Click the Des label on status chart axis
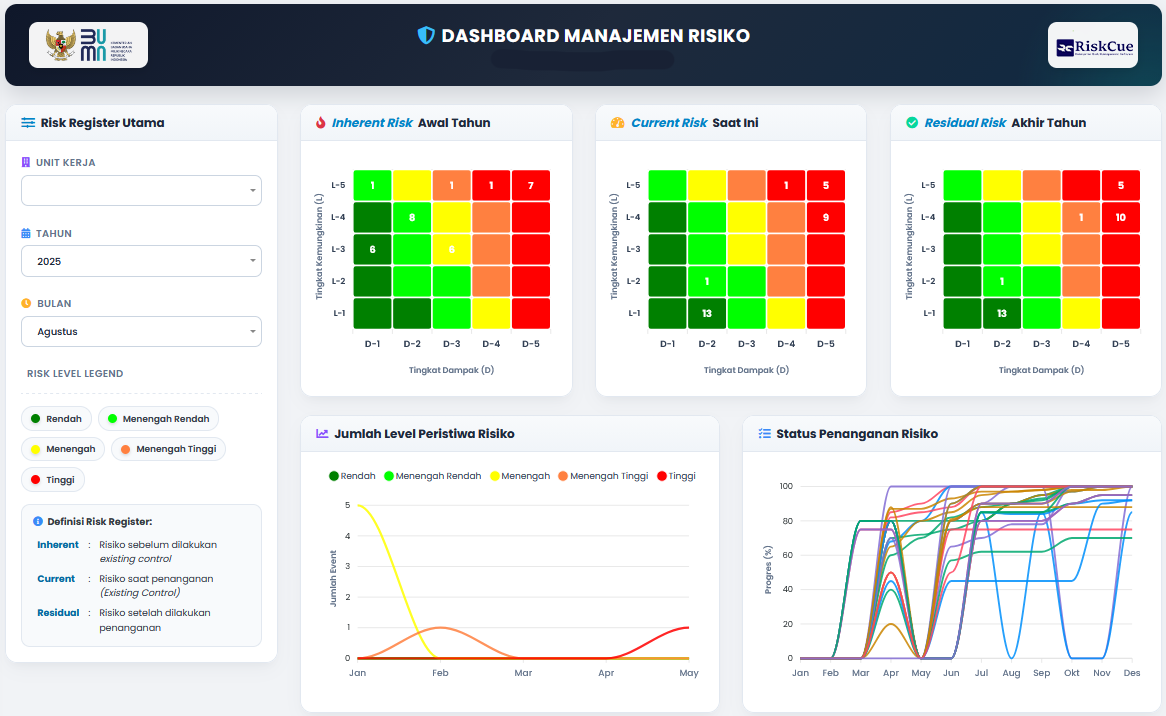 (1132, 673)
